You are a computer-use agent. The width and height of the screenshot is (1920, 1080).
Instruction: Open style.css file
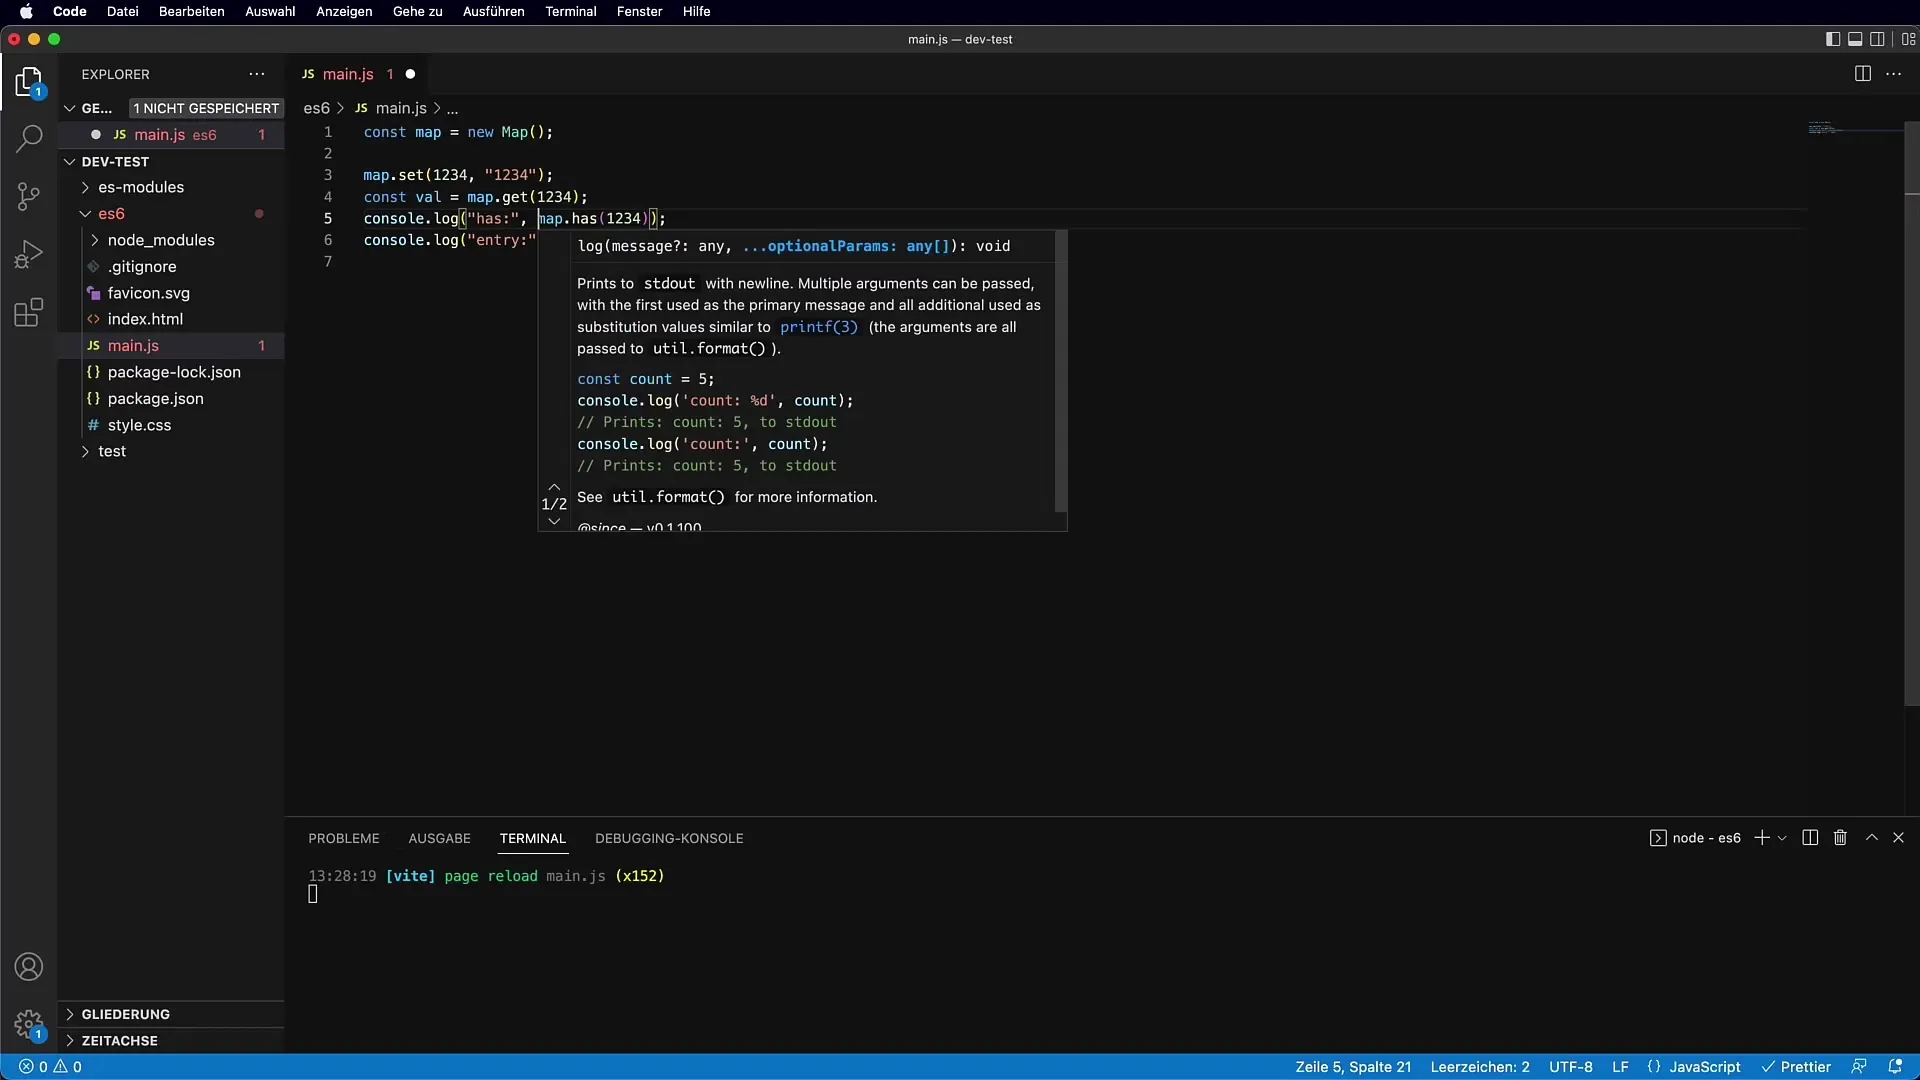click(x=139, y=425)
